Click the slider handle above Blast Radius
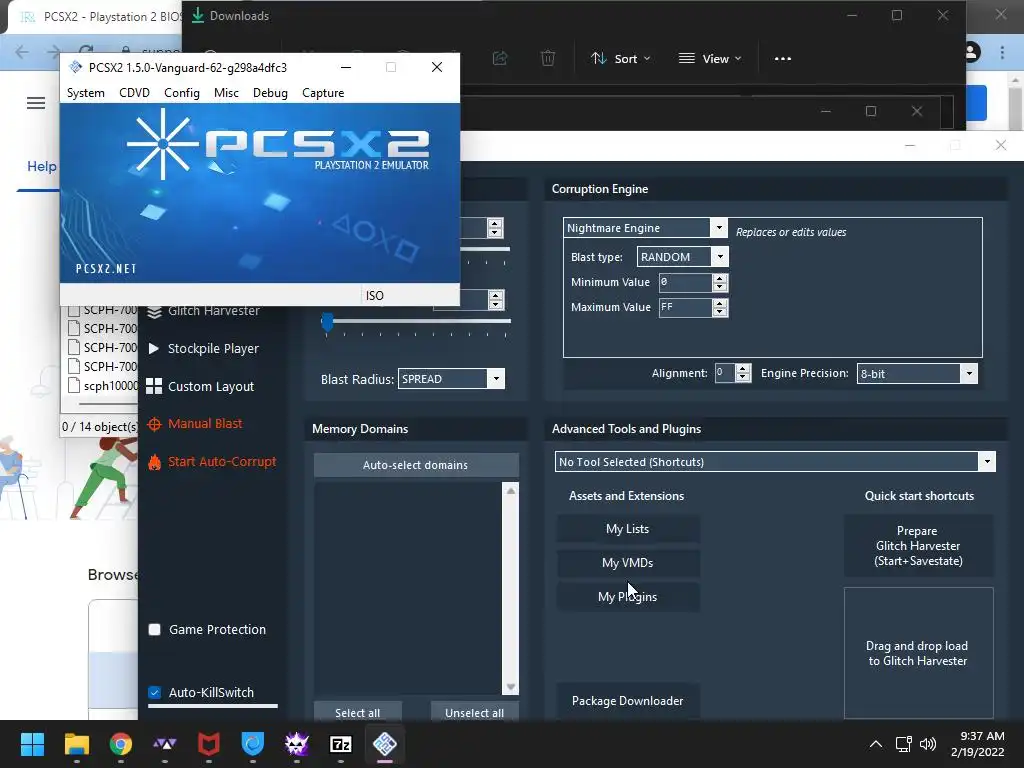Screen dimensions: 1024x768 (328, 322)
